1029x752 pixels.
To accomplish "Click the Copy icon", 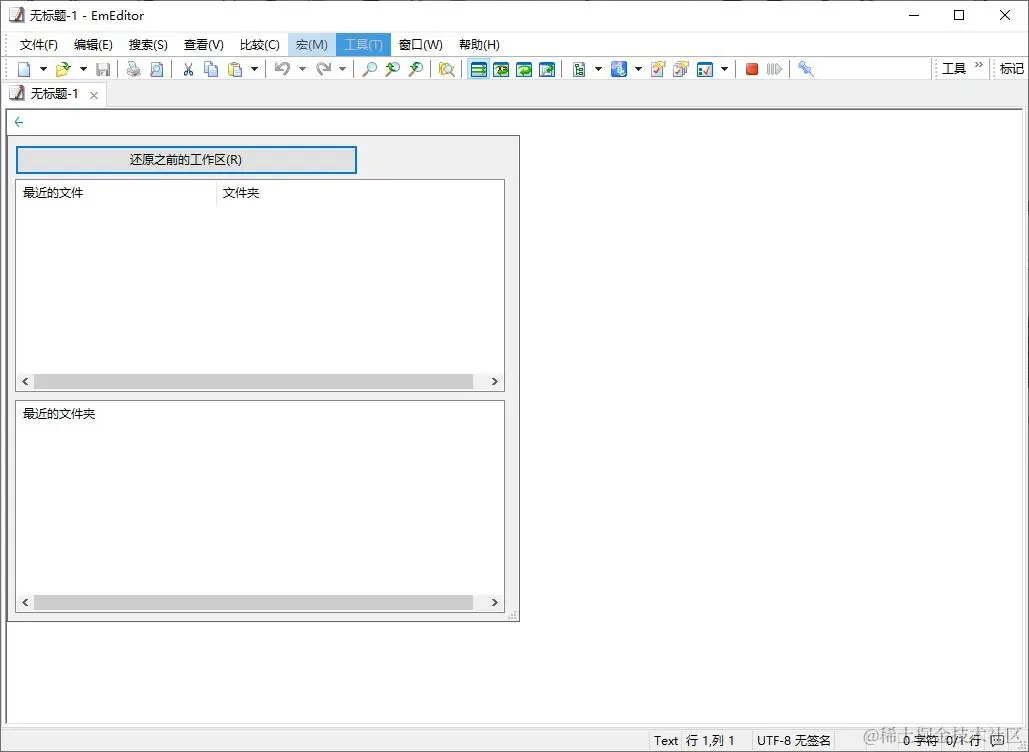I will (211, 69).
